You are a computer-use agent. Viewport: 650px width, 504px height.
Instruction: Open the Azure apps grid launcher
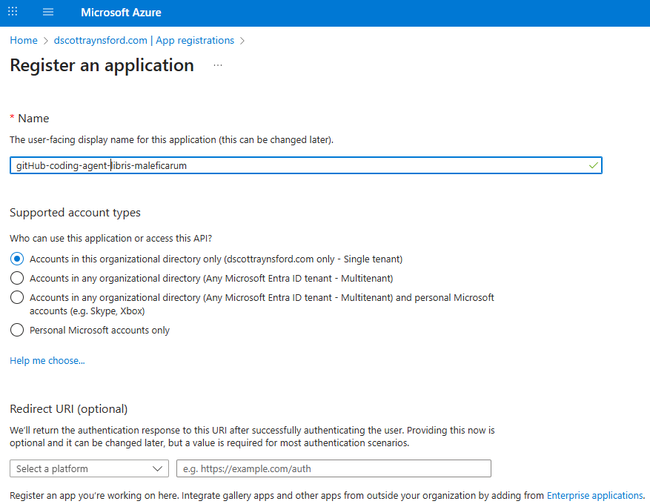[x=13, y=12]
